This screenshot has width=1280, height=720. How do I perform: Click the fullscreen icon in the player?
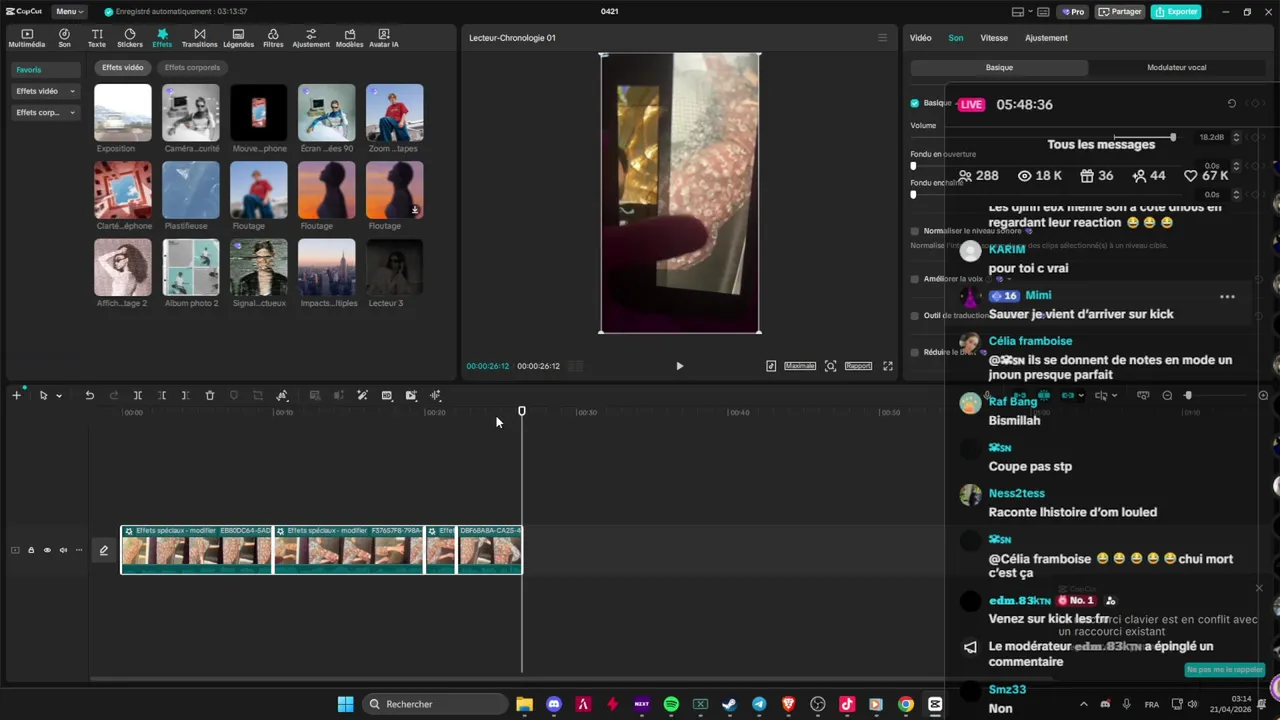pyautogui.click(x=887, y=366)
